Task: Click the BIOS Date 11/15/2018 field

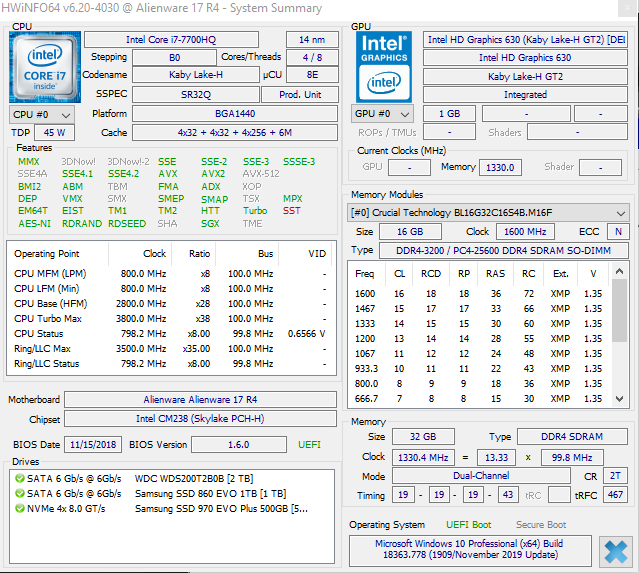Action: [93, 444]
